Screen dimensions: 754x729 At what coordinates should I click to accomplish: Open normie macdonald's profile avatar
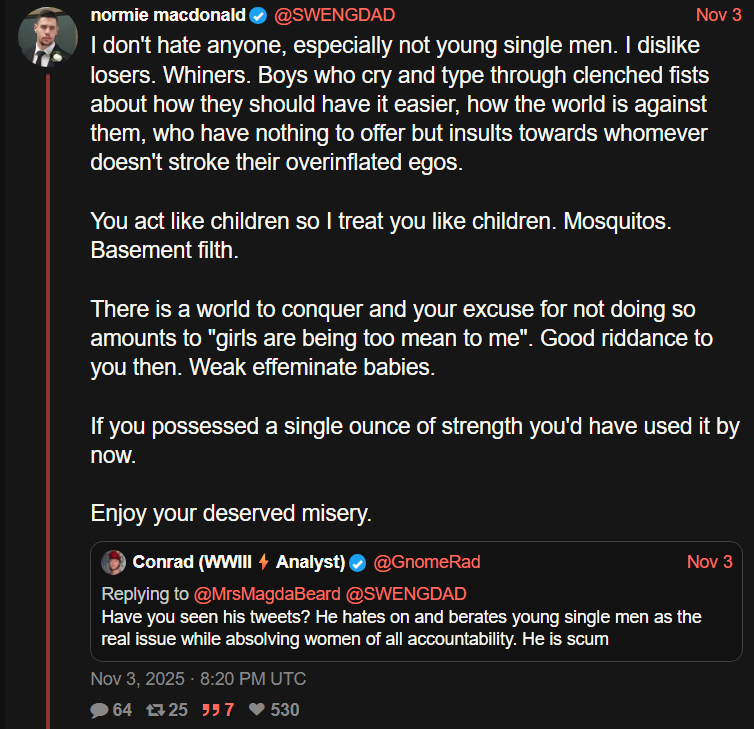[x=48, y=37]
